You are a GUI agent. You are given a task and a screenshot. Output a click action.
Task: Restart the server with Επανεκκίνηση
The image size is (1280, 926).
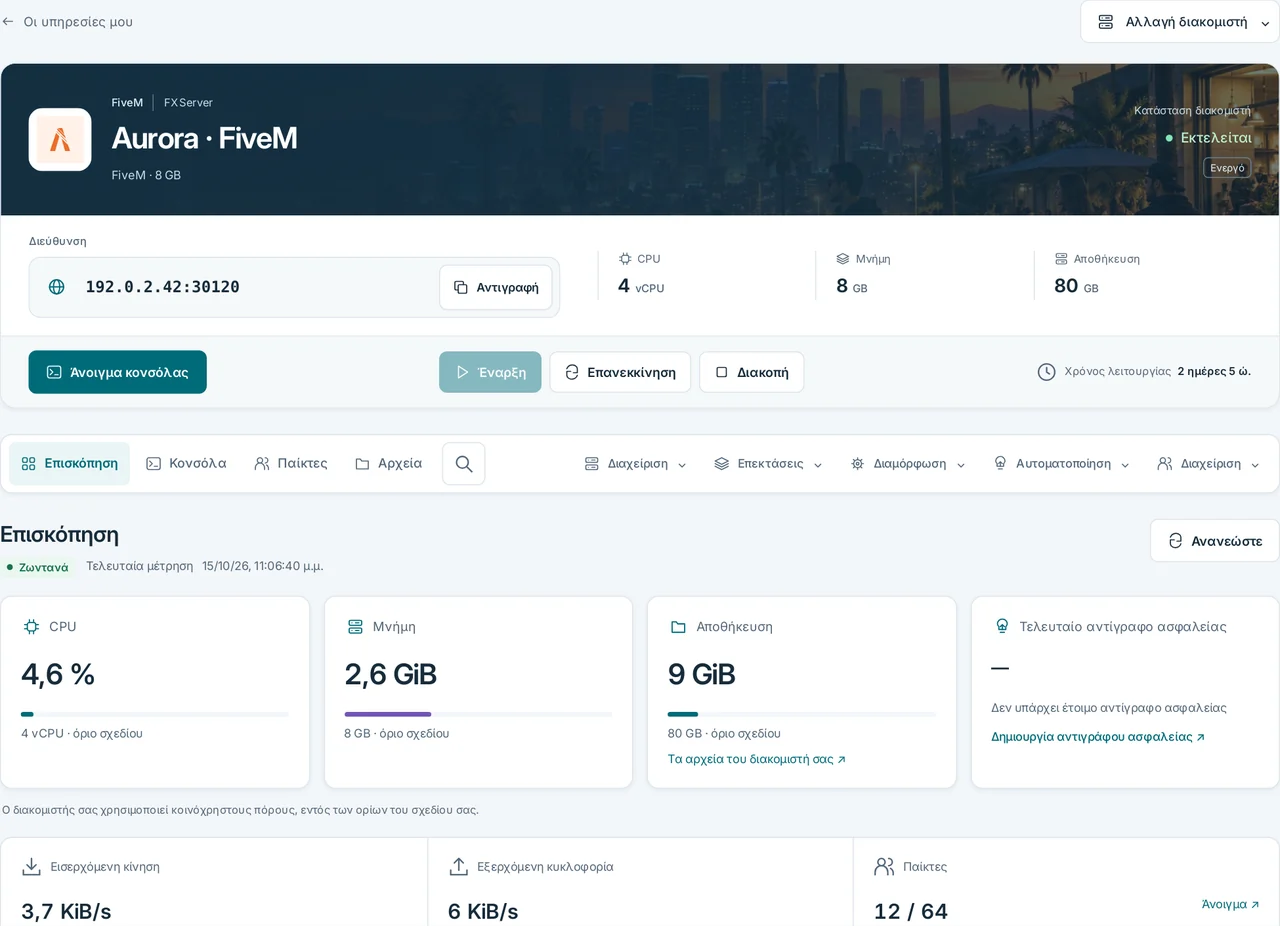(620, 372)
